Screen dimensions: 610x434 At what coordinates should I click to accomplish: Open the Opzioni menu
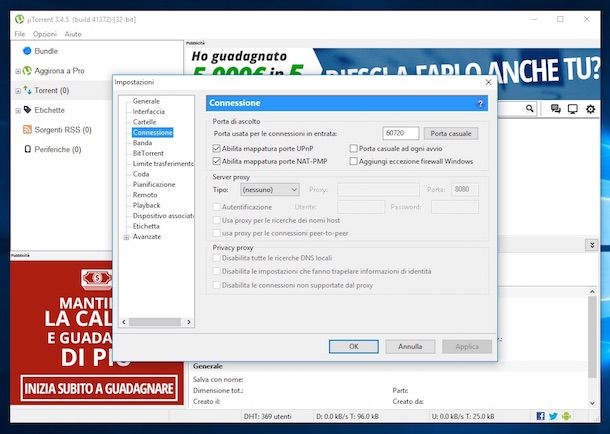pyautogui.click(x=45, y=34)
